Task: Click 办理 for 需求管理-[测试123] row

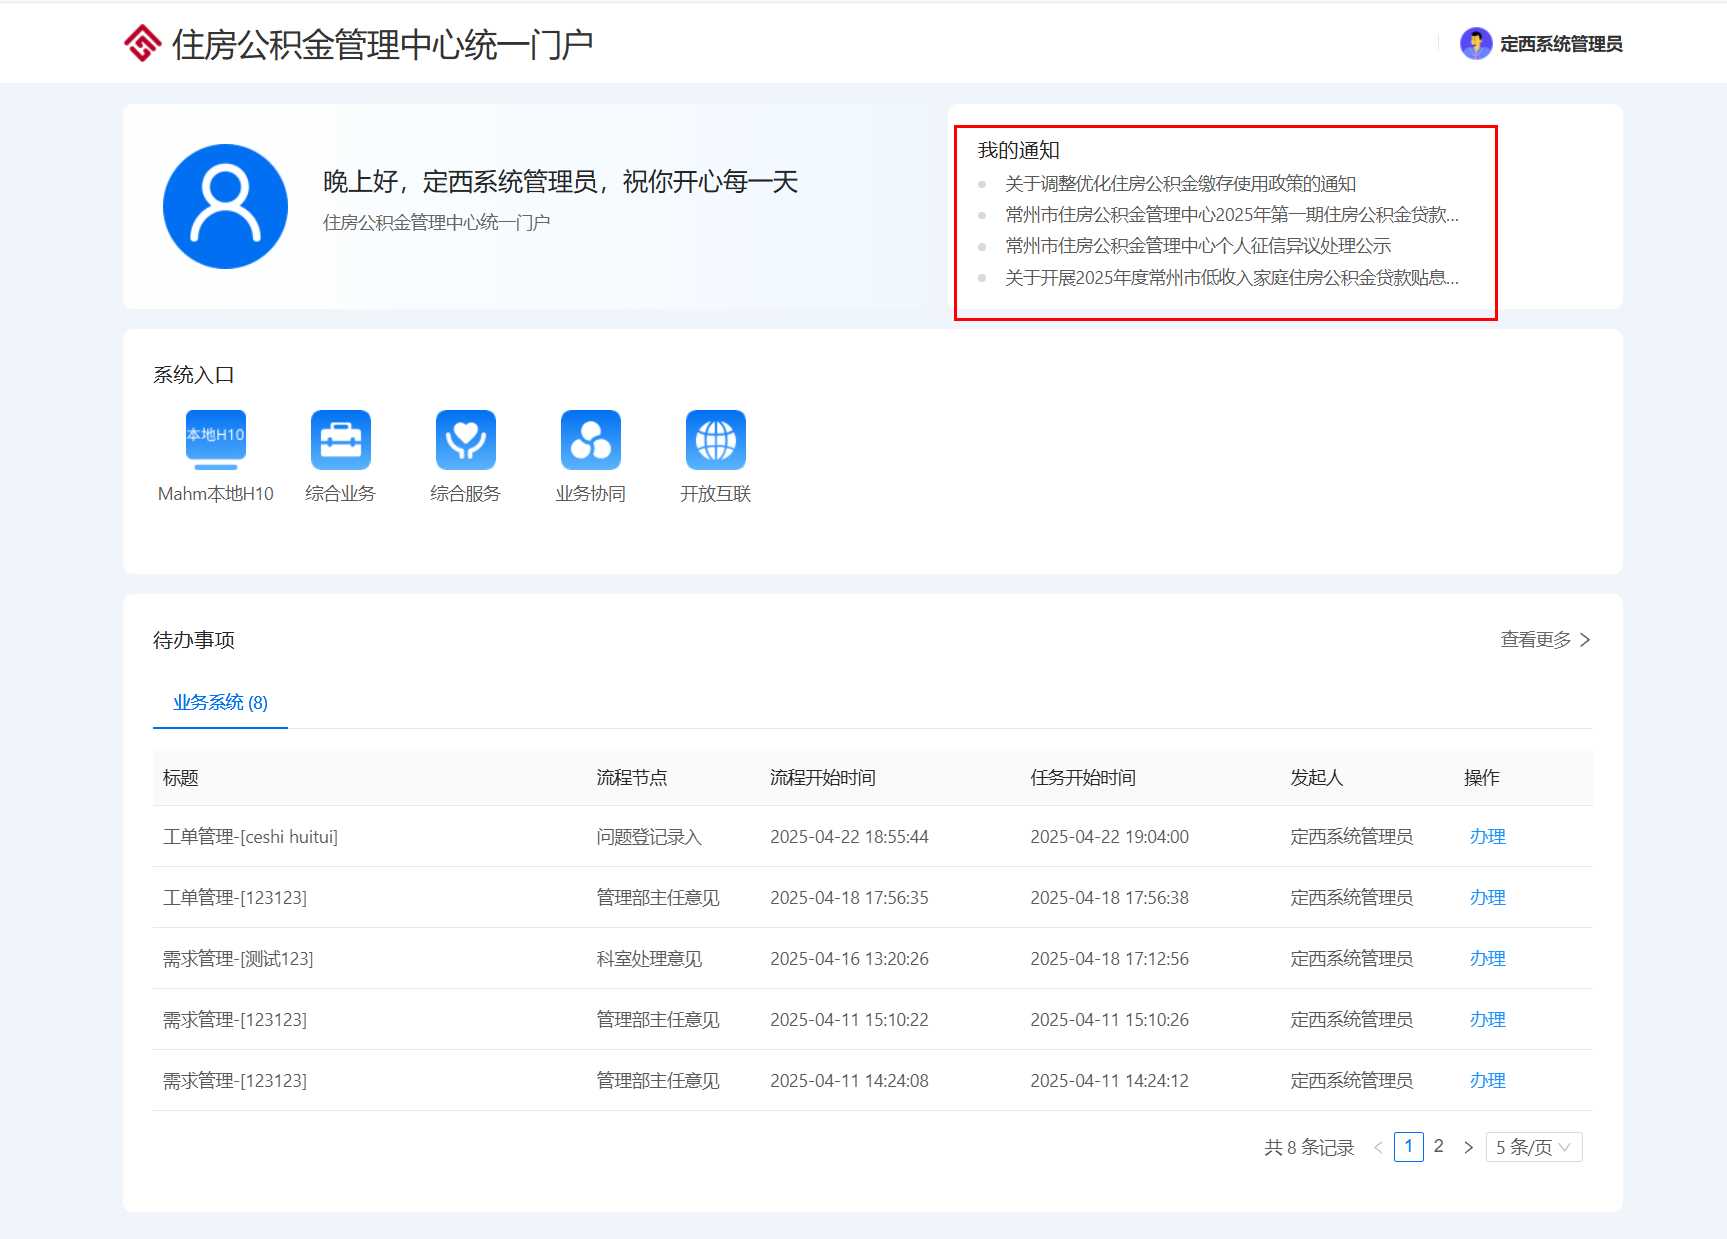Action: coord(1487,959)
